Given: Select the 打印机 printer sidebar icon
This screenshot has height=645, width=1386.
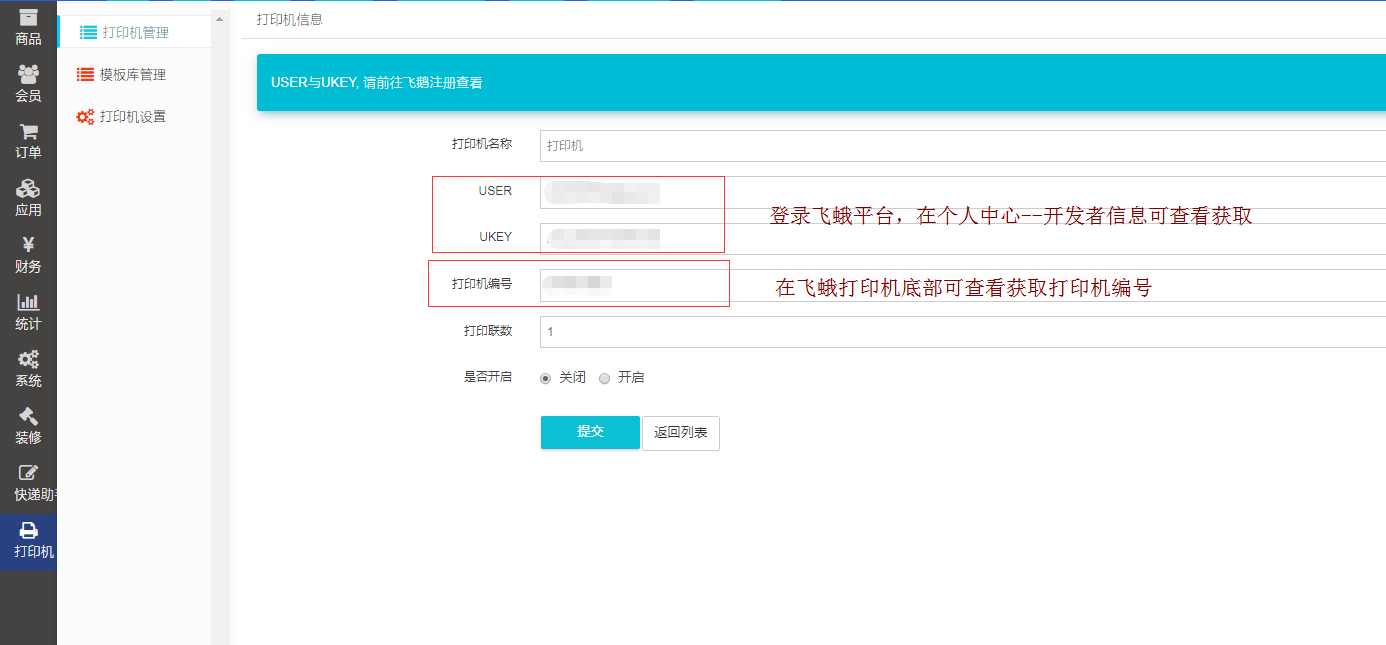Looking at the screenshot, I should 28,530.
